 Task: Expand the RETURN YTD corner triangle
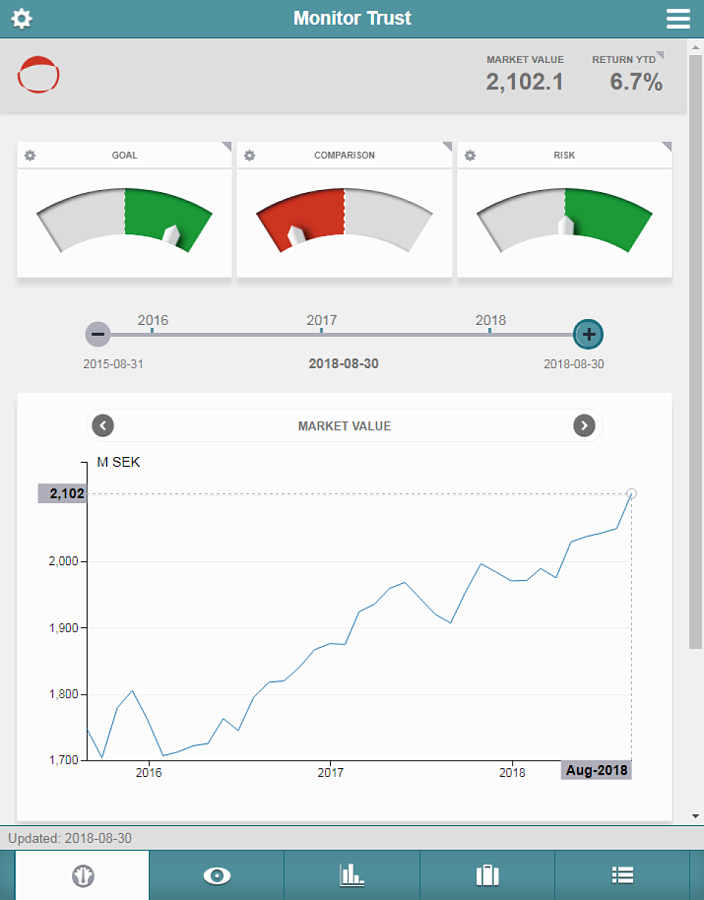point(660,55)
